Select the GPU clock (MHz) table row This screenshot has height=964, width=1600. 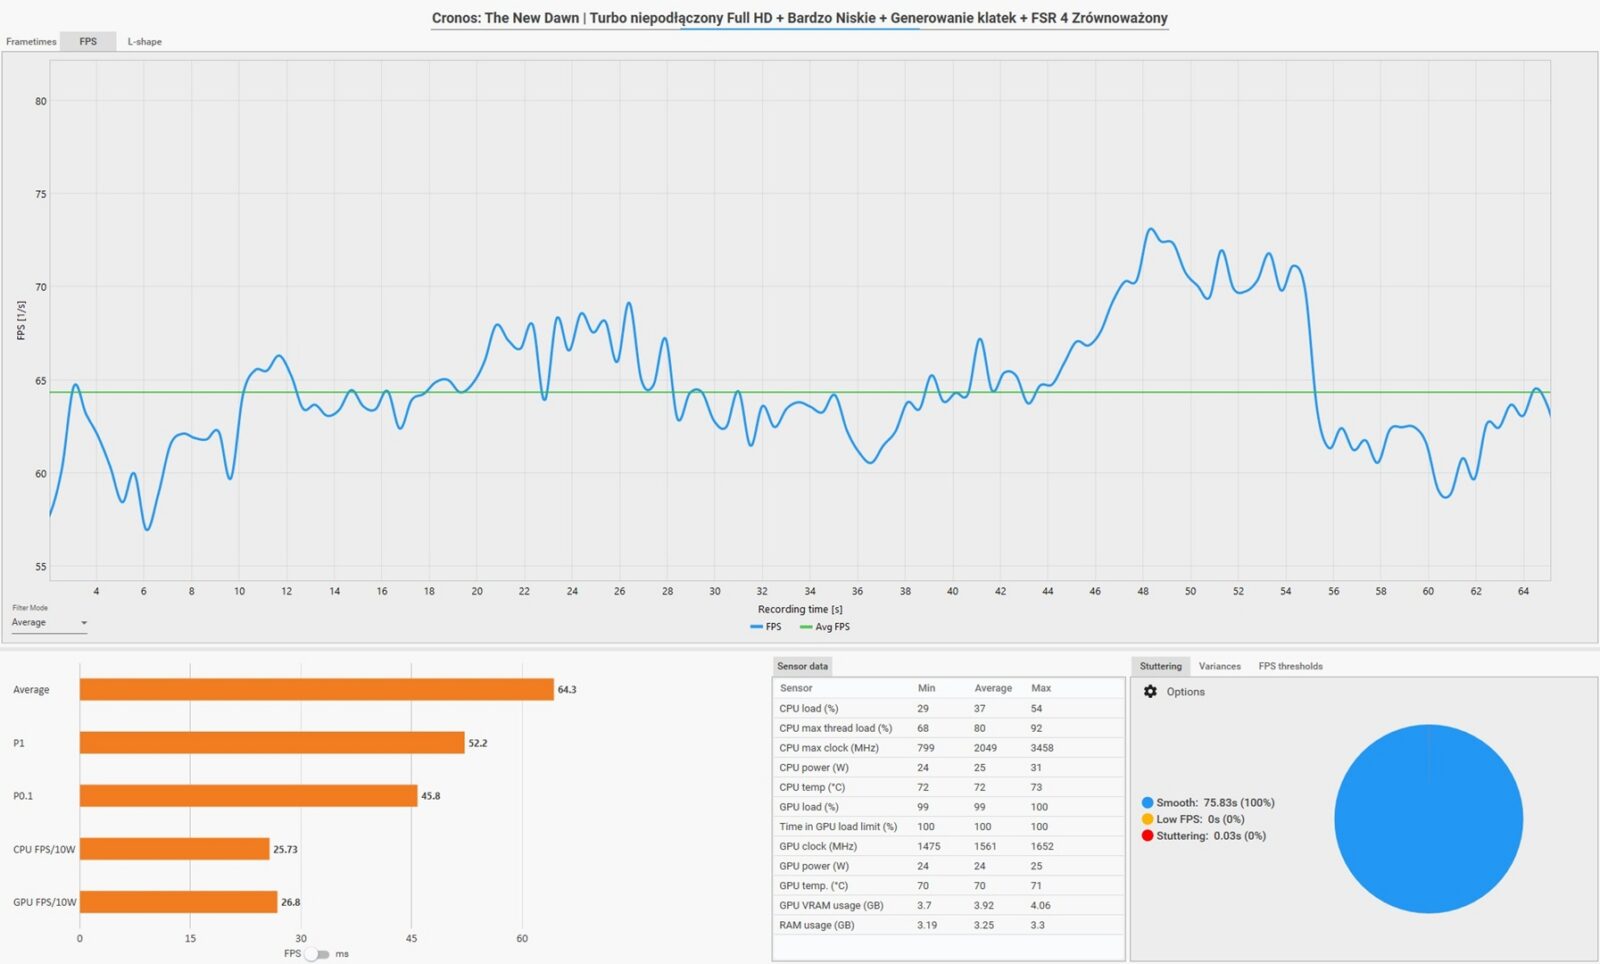(947, 846)
